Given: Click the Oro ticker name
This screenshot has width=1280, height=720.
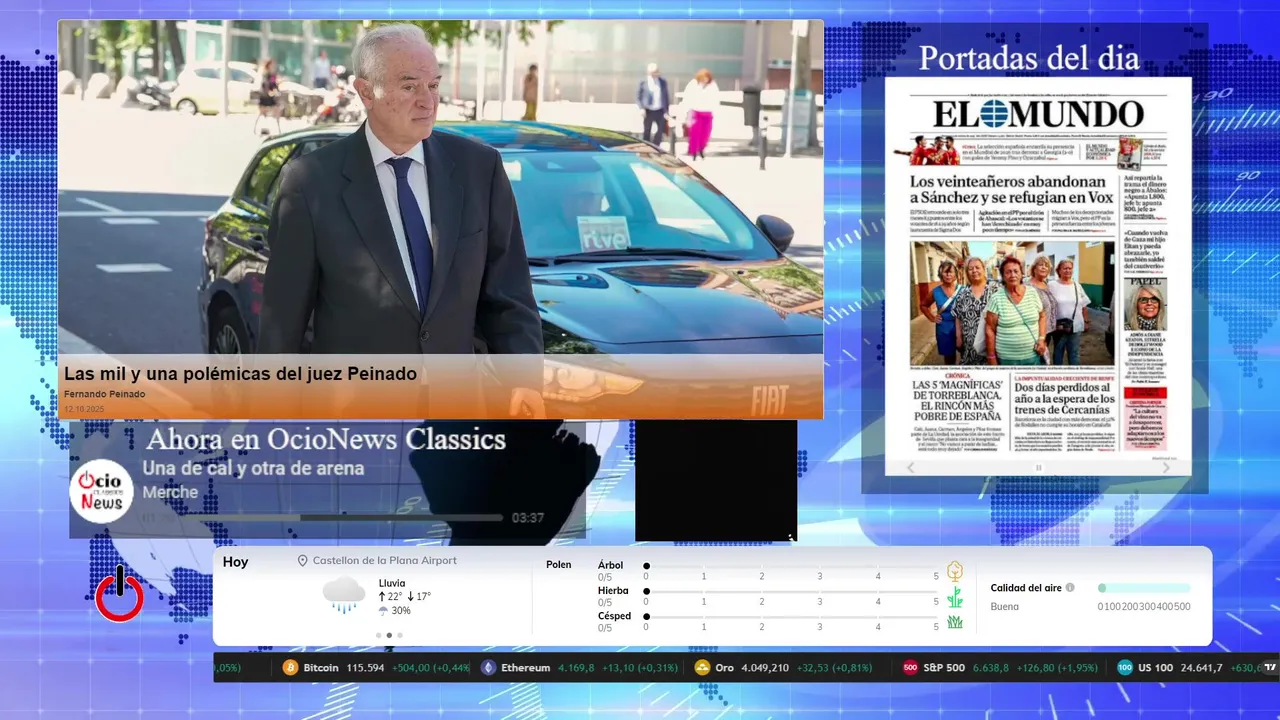Looking at the screenshot, I should pyautogui.click(x=724, y=668).
